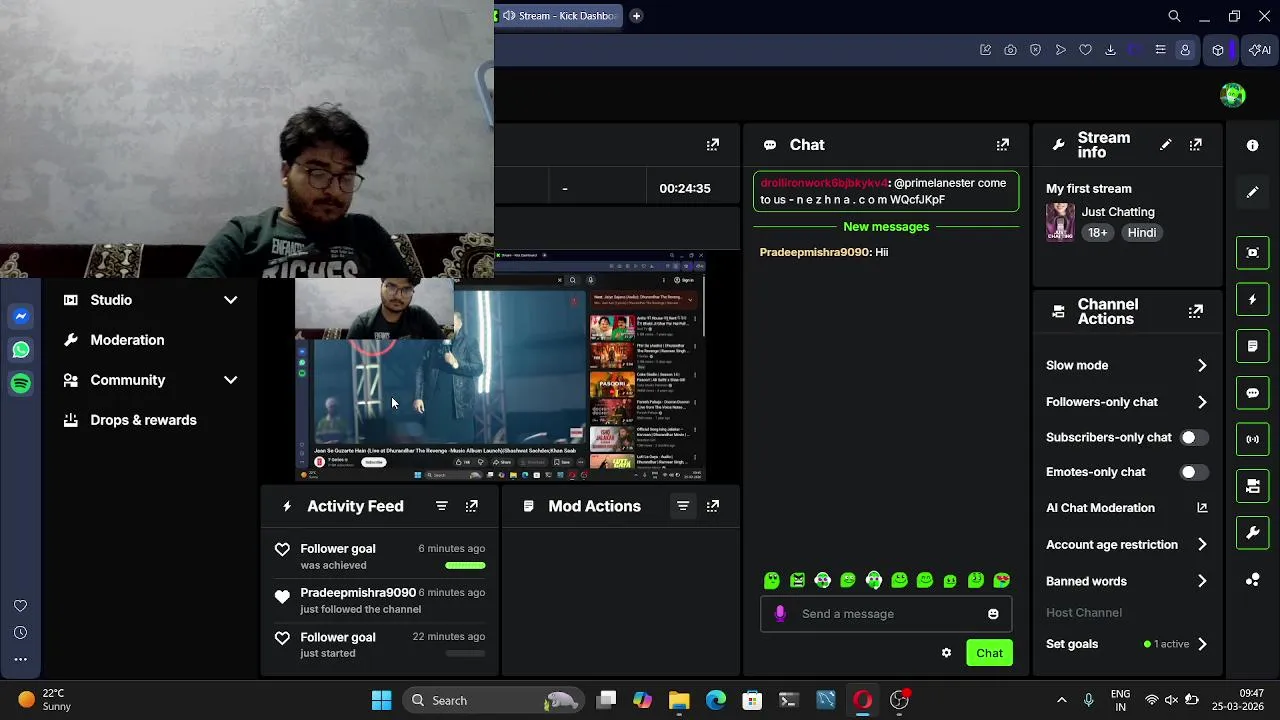This screenshot has width=1280, height=720.
Task: Click the snapshot camera icon in address bar
Action: tap(1010, 50)
